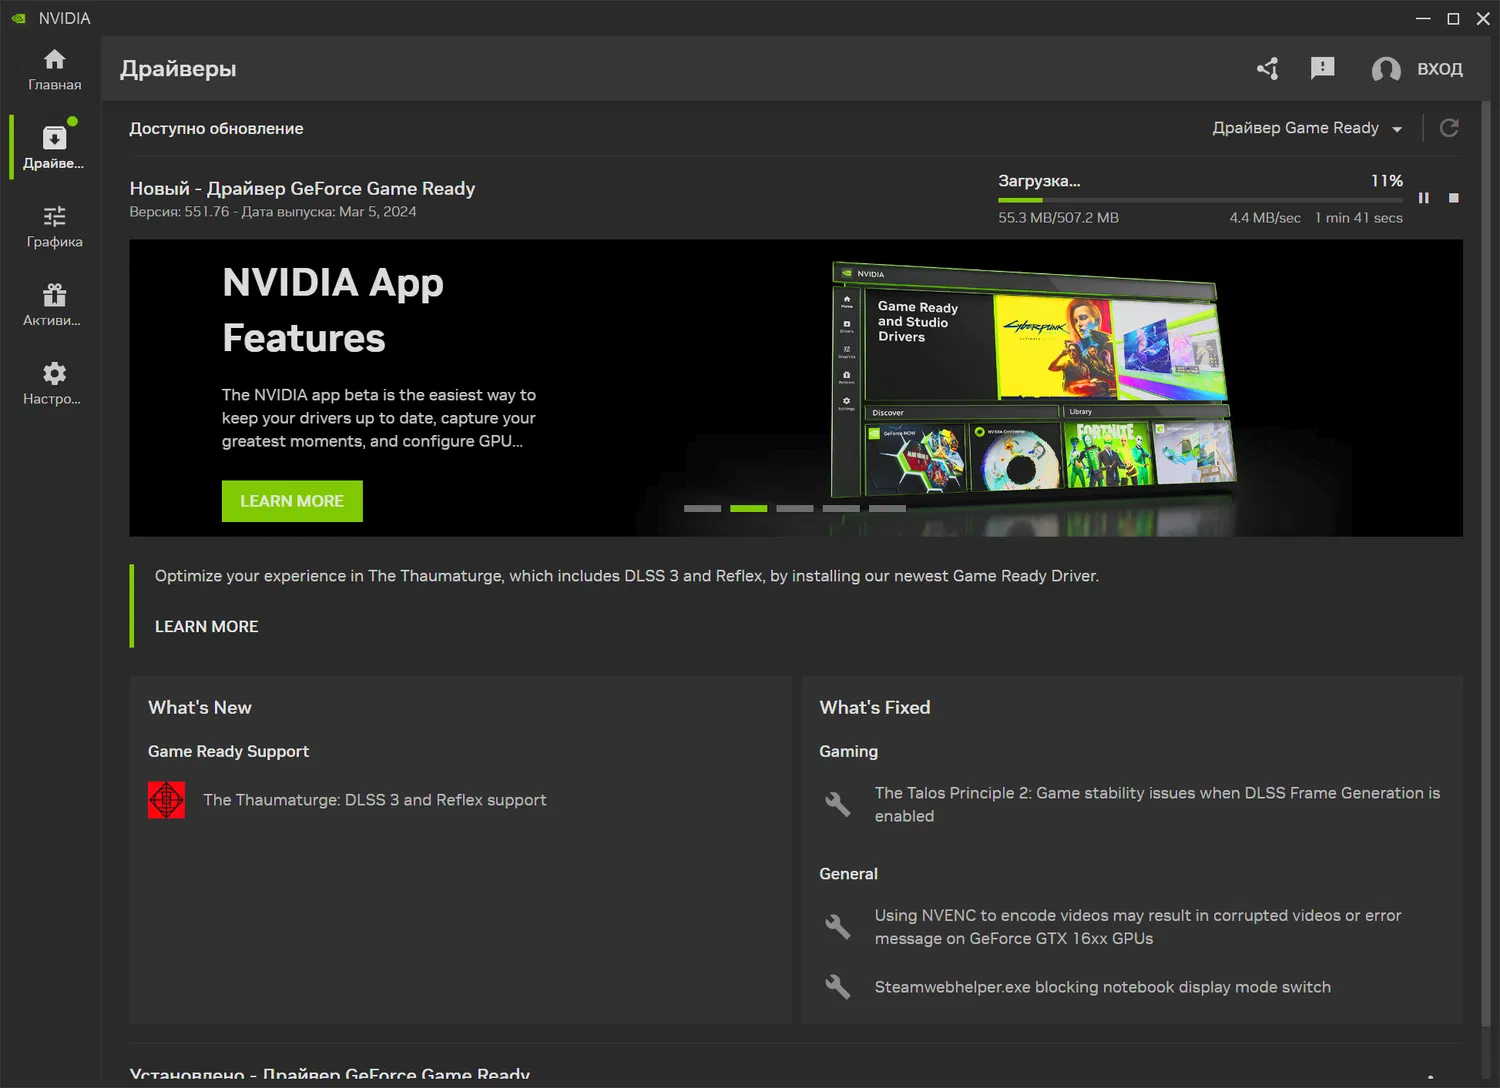This screenshot has height=1088, width=1500.
Task: Refresh driver updates with circular arrow
Action: [x=1449, y=128]
